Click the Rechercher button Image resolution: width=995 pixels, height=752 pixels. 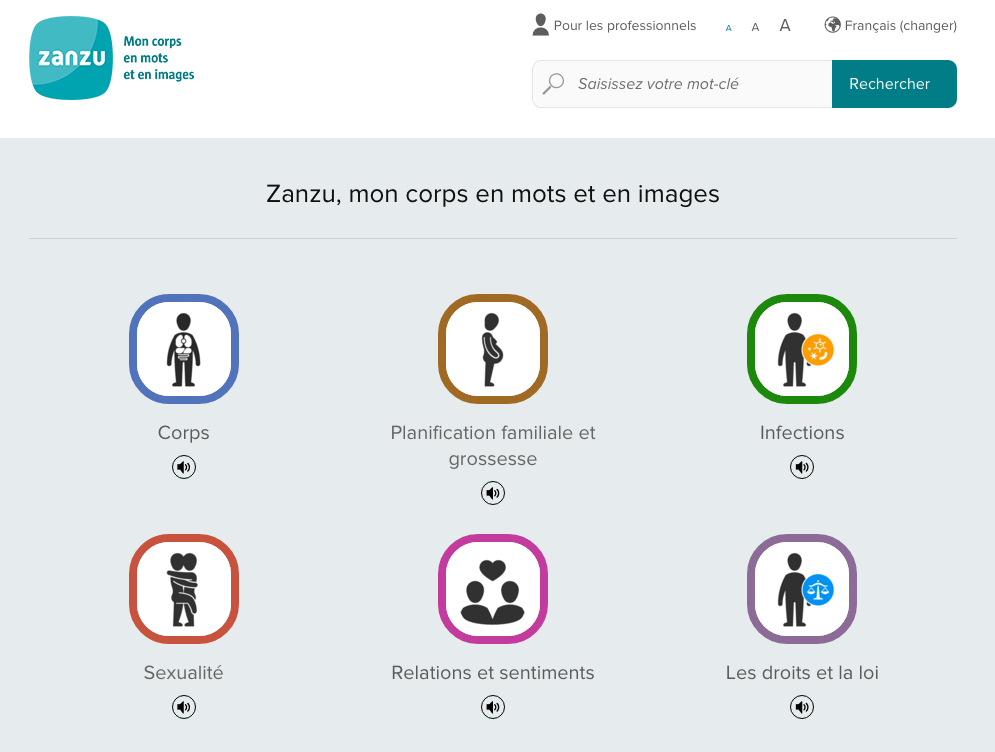(893, 84)
